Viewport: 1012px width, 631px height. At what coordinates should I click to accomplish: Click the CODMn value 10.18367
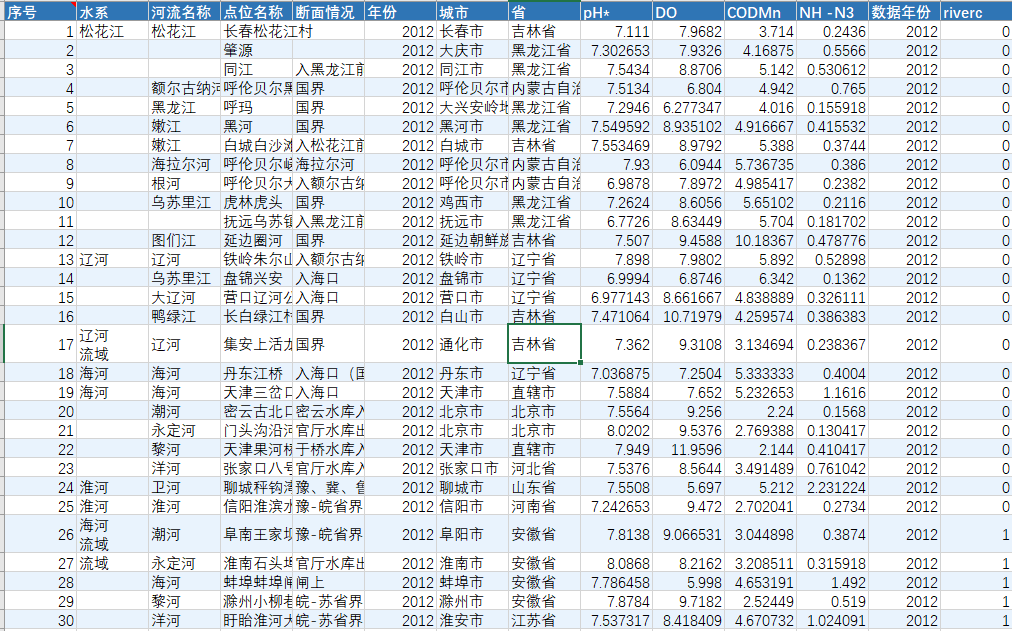click(x=760, y=241)
